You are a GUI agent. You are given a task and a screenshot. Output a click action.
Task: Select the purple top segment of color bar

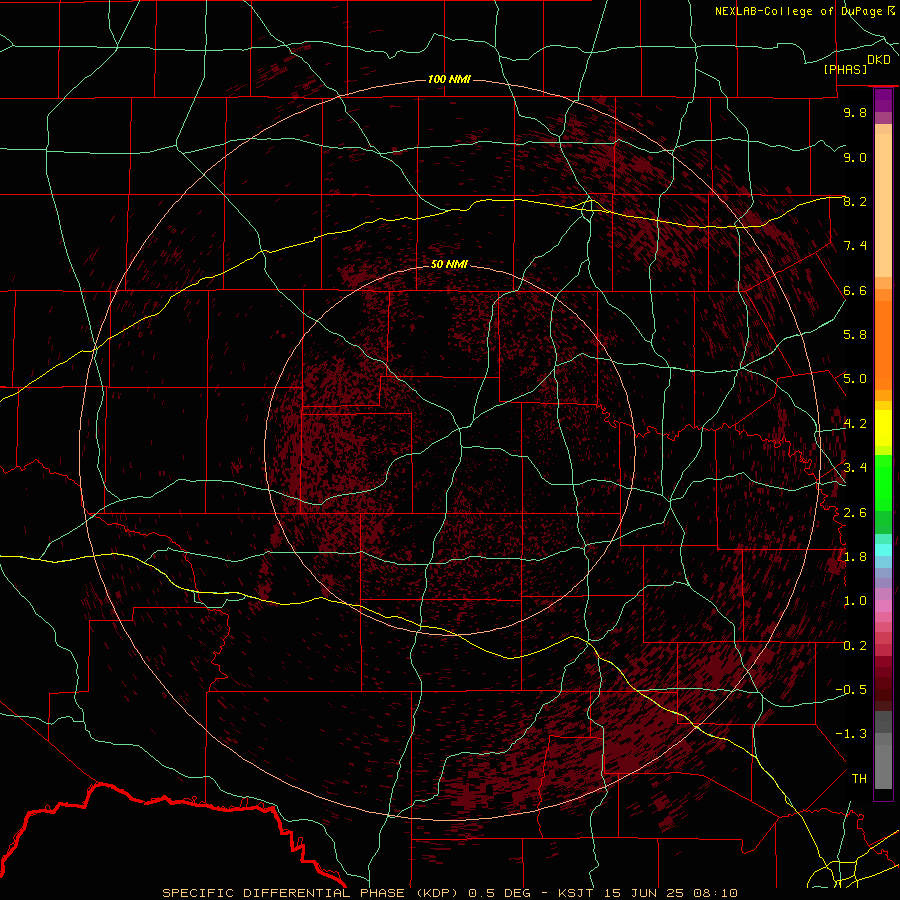click(883, 100)
